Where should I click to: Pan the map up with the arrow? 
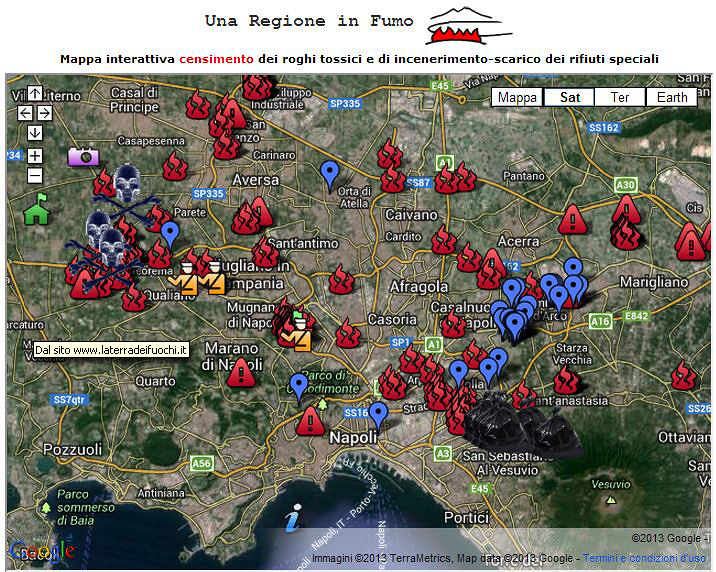coord(35,94)
